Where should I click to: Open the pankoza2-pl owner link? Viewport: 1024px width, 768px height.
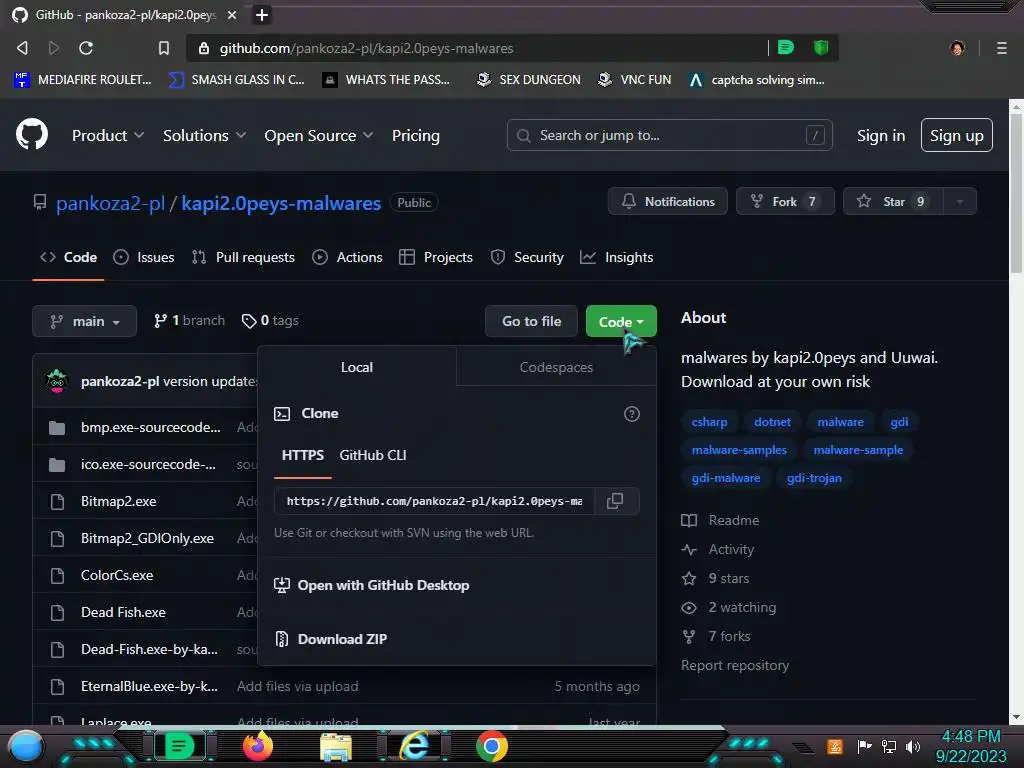coord(110,203)
